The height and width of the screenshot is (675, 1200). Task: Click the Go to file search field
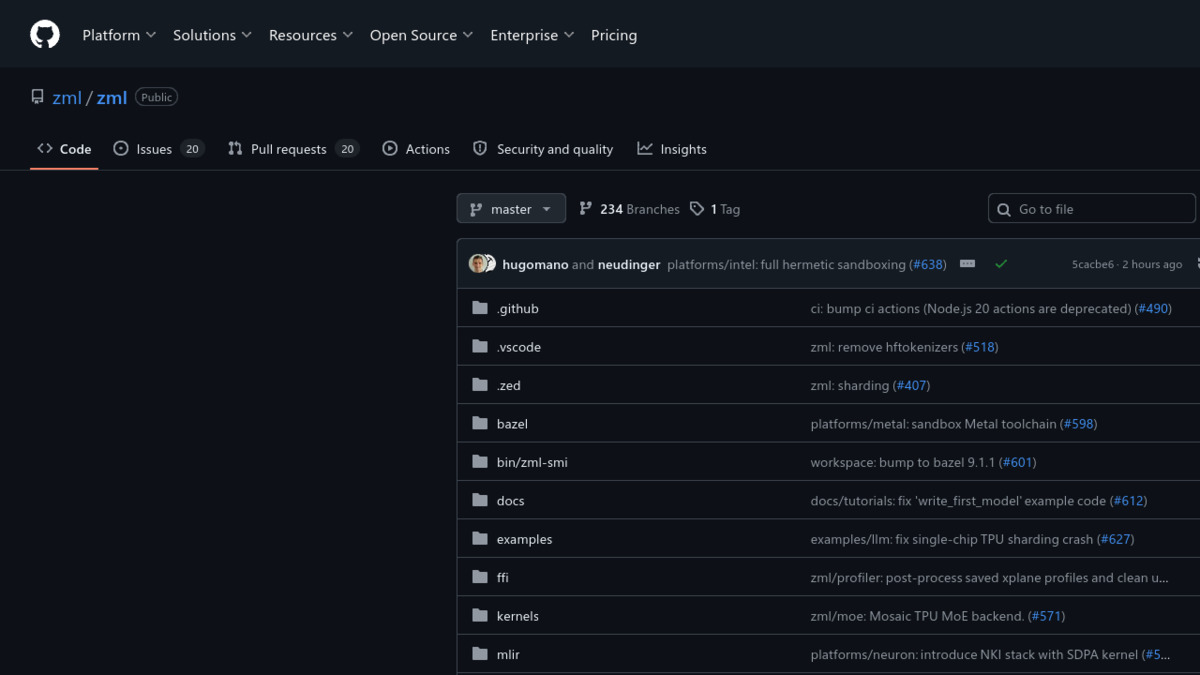coord(1092,209)
